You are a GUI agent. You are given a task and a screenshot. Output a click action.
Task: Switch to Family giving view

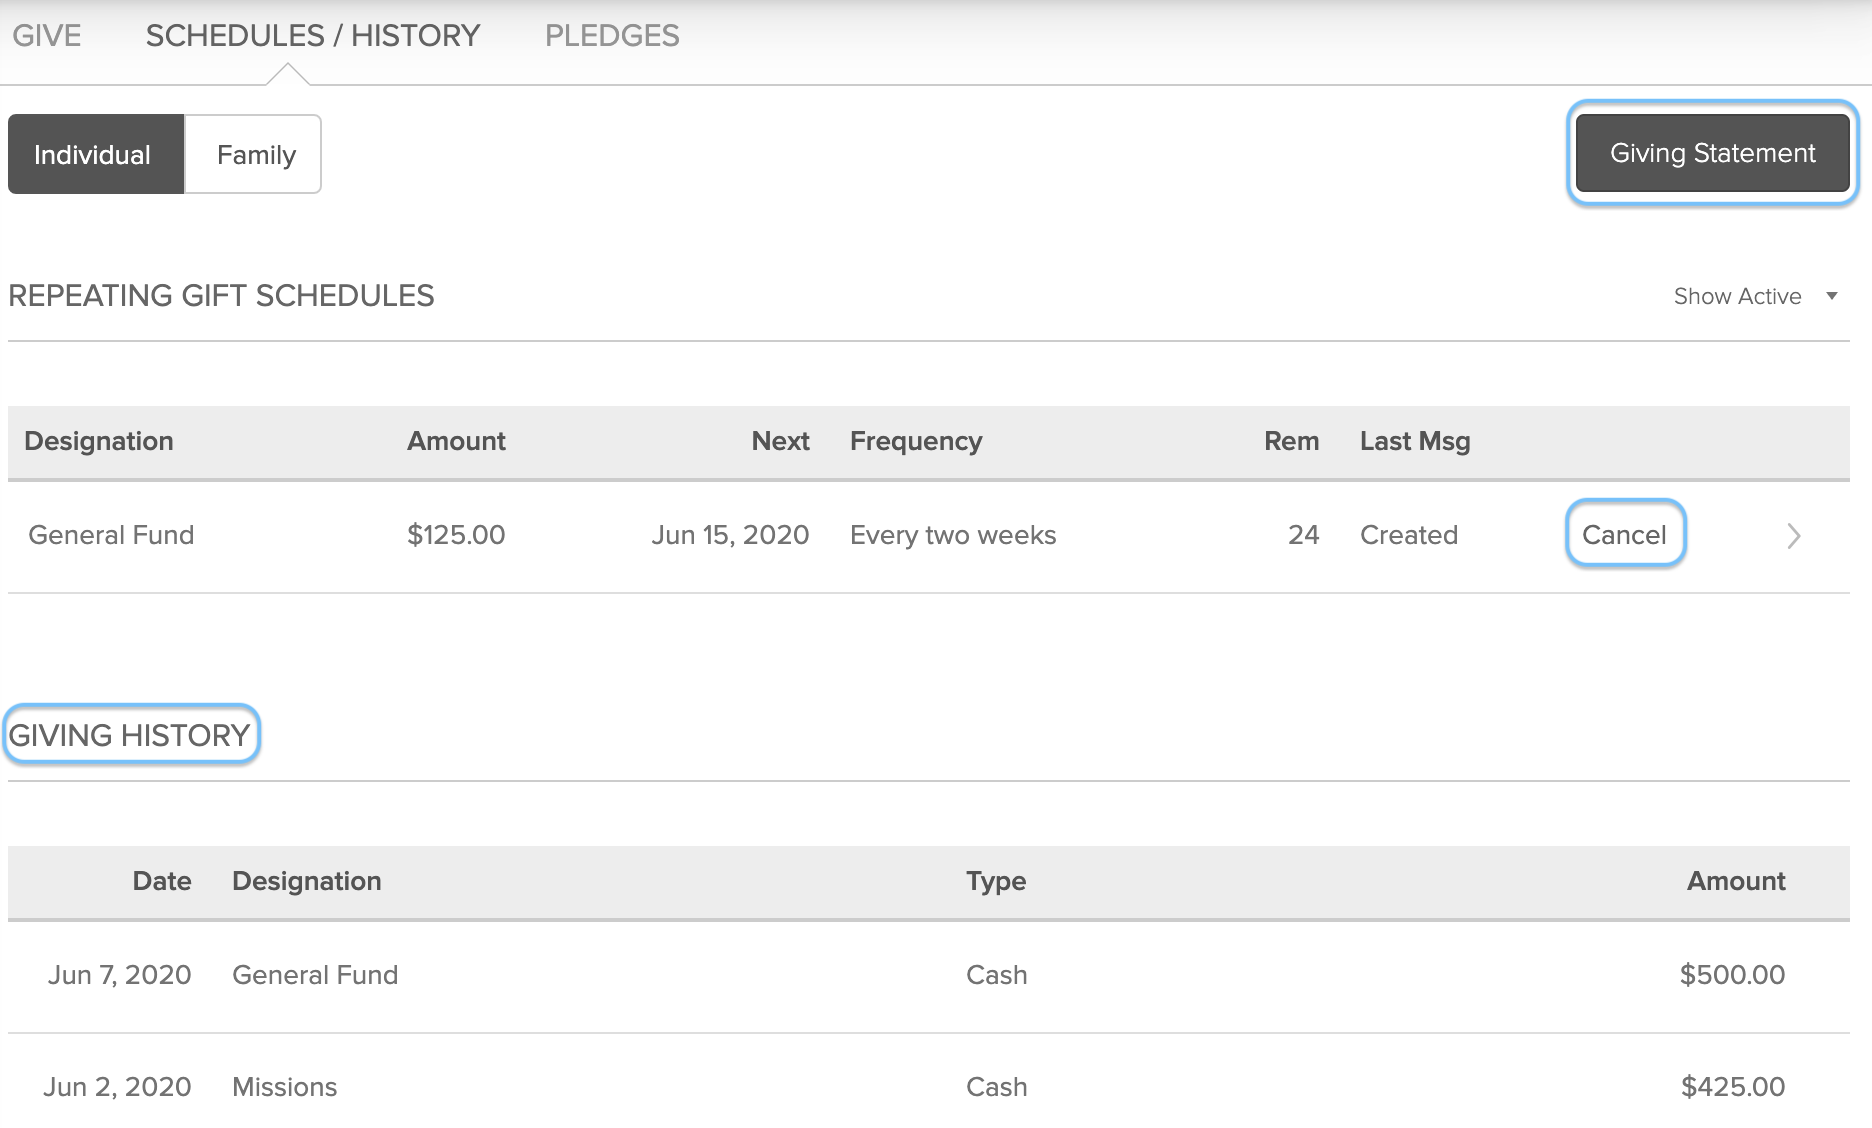(255, 154)
